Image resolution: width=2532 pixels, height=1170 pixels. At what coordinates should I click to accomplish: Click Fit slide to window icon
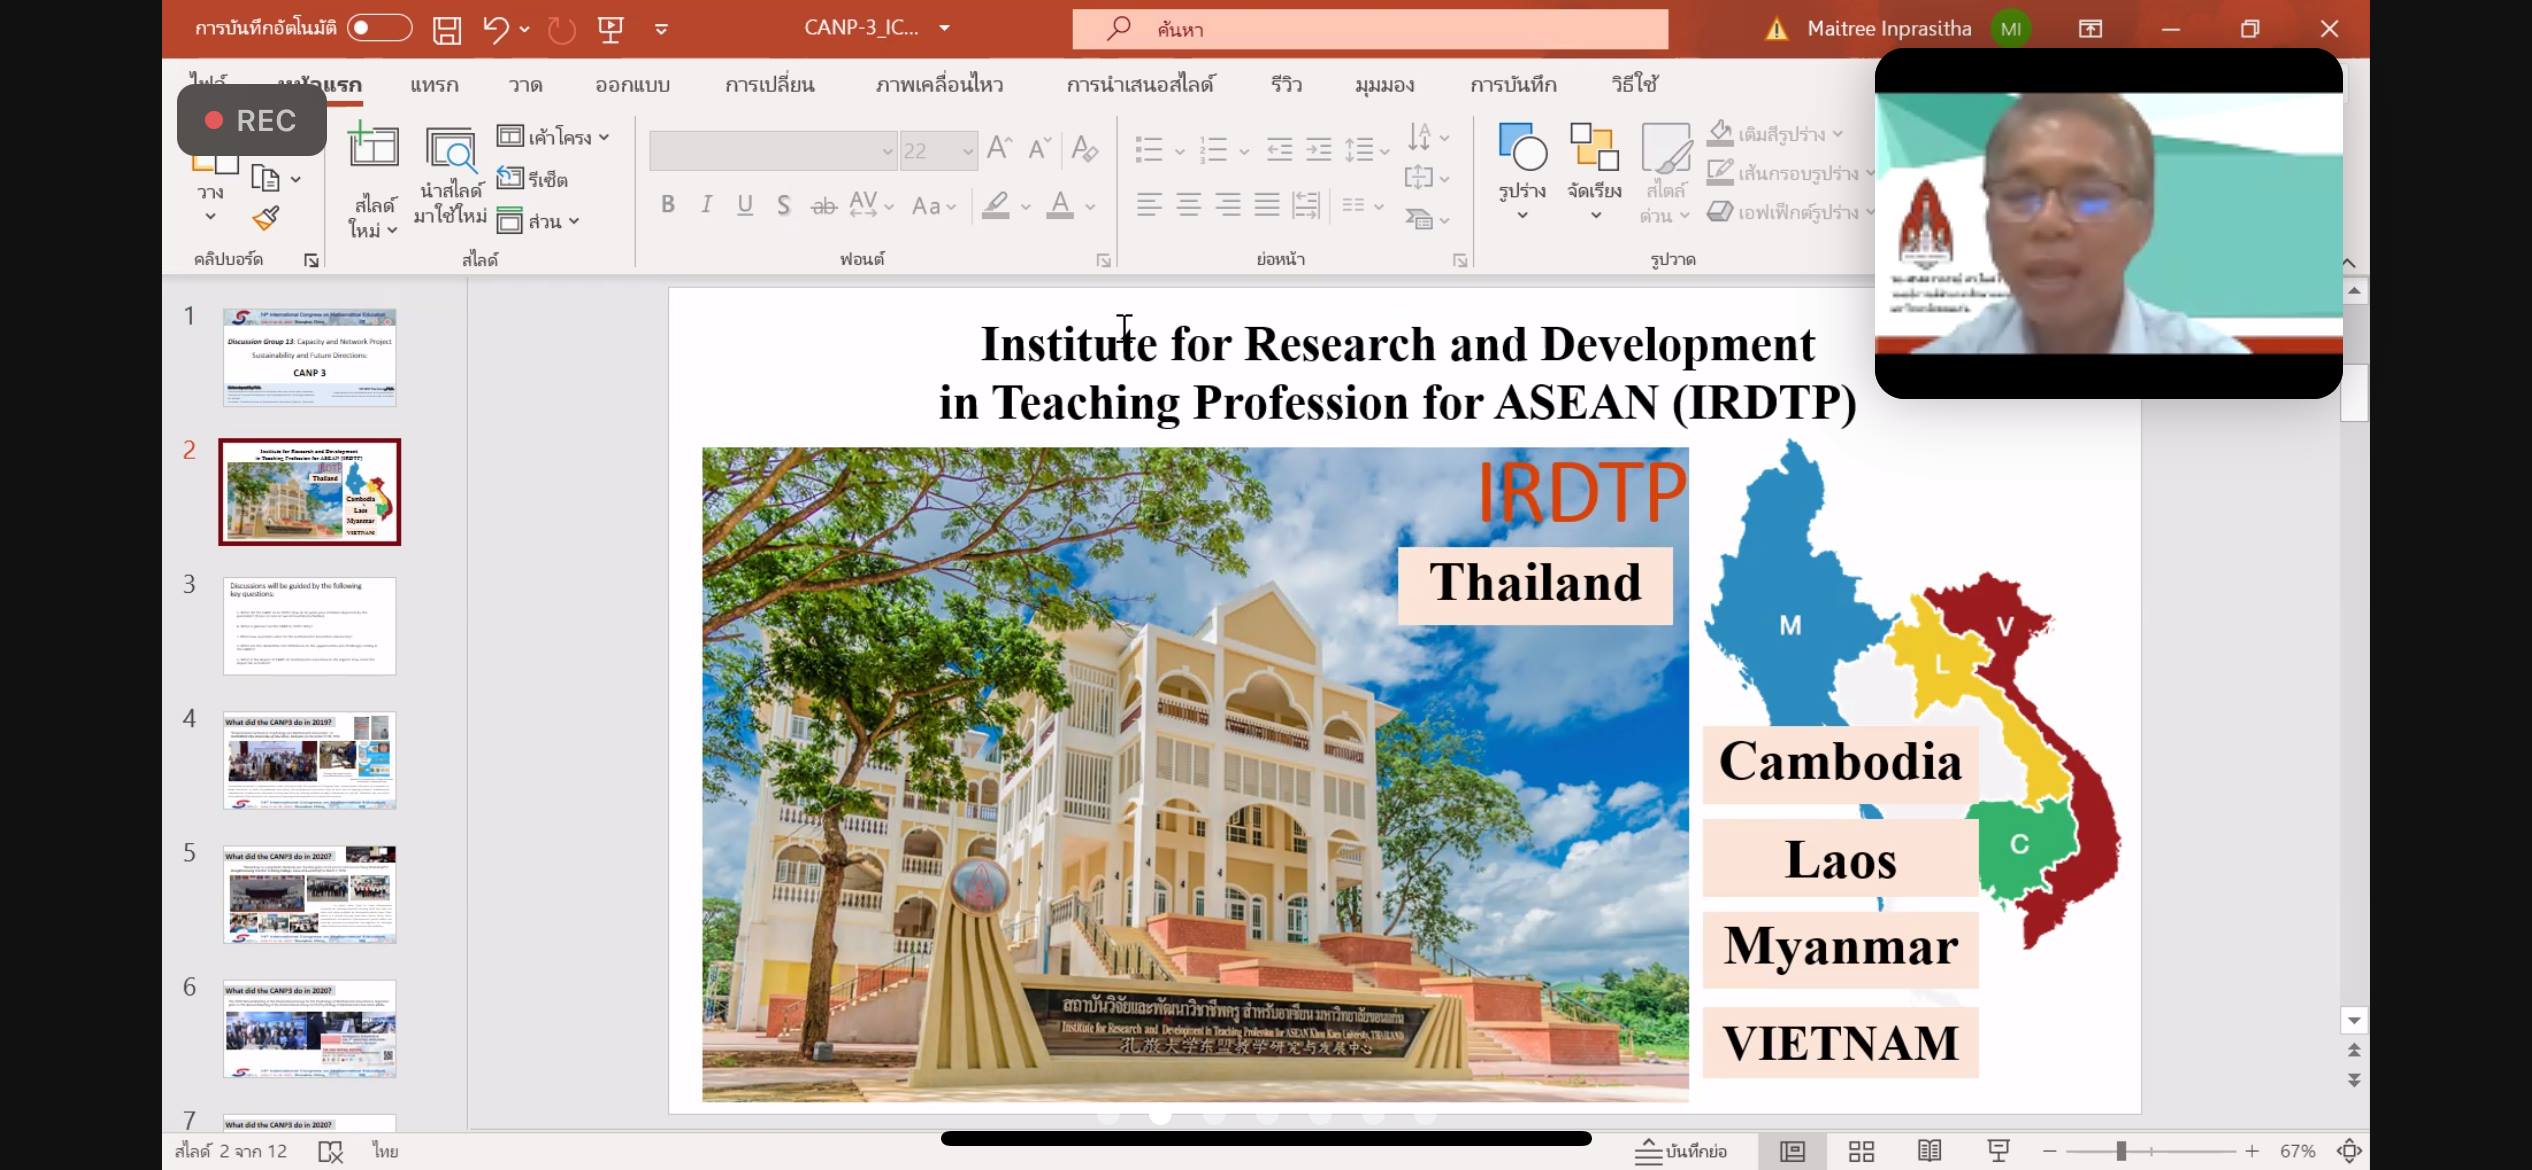point(2349,1151)
